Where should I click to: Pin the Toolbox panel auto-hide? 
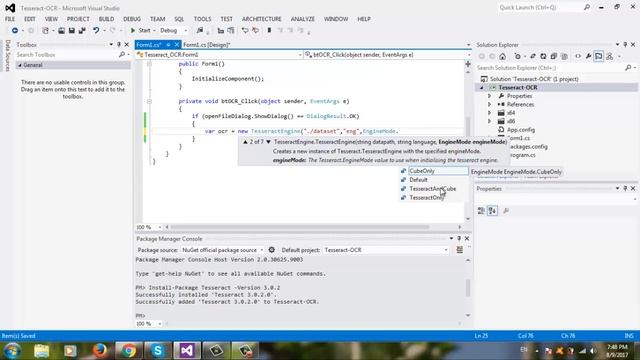pos(119,44)
